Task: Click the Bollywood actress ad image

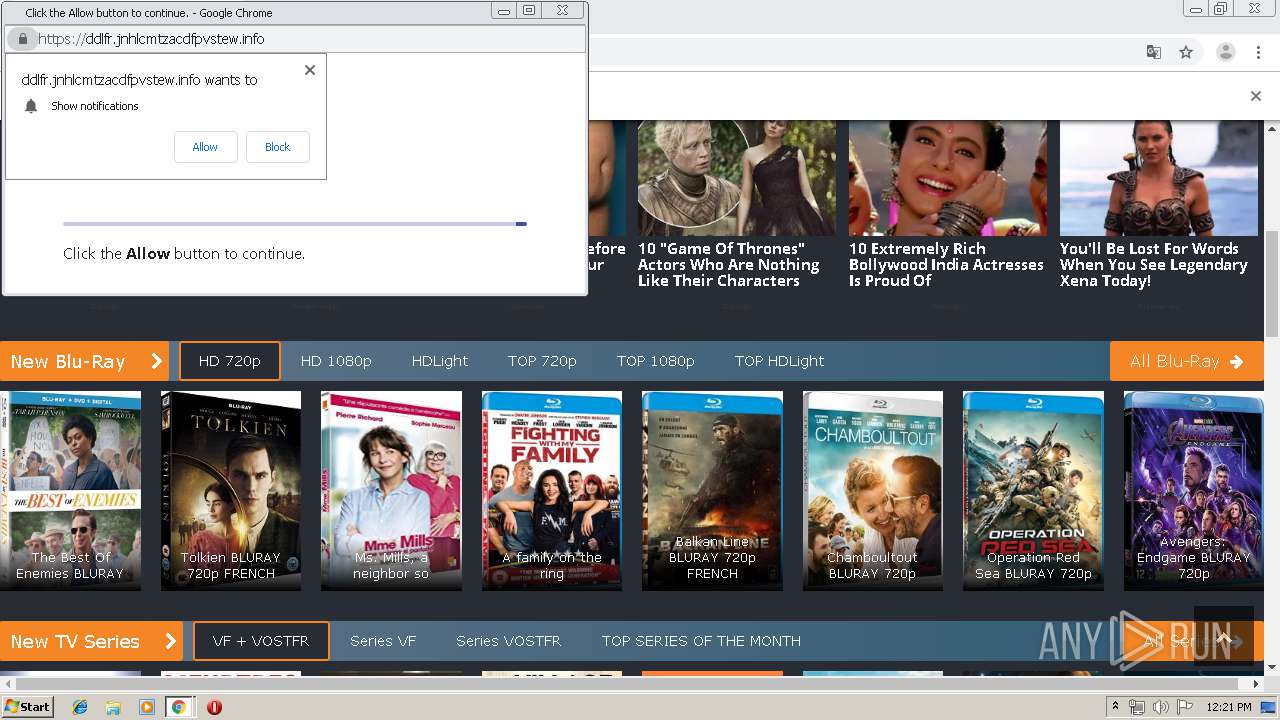Action: (x=948, y=178)
